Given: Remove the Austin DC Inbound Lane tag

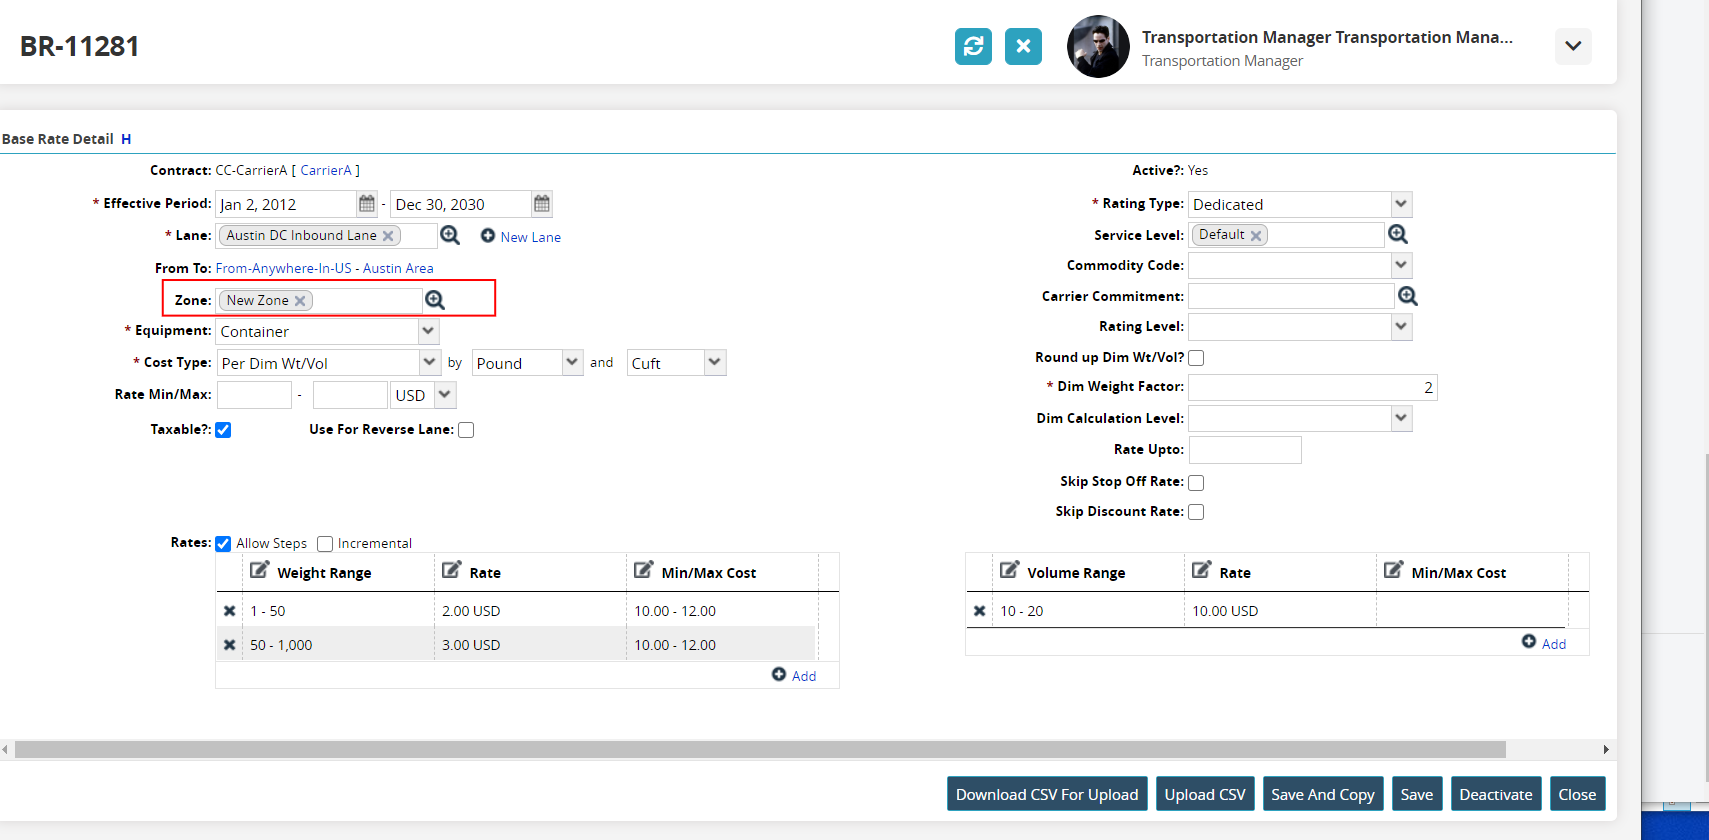Looking at the screenshot, I should coord(388,236).
